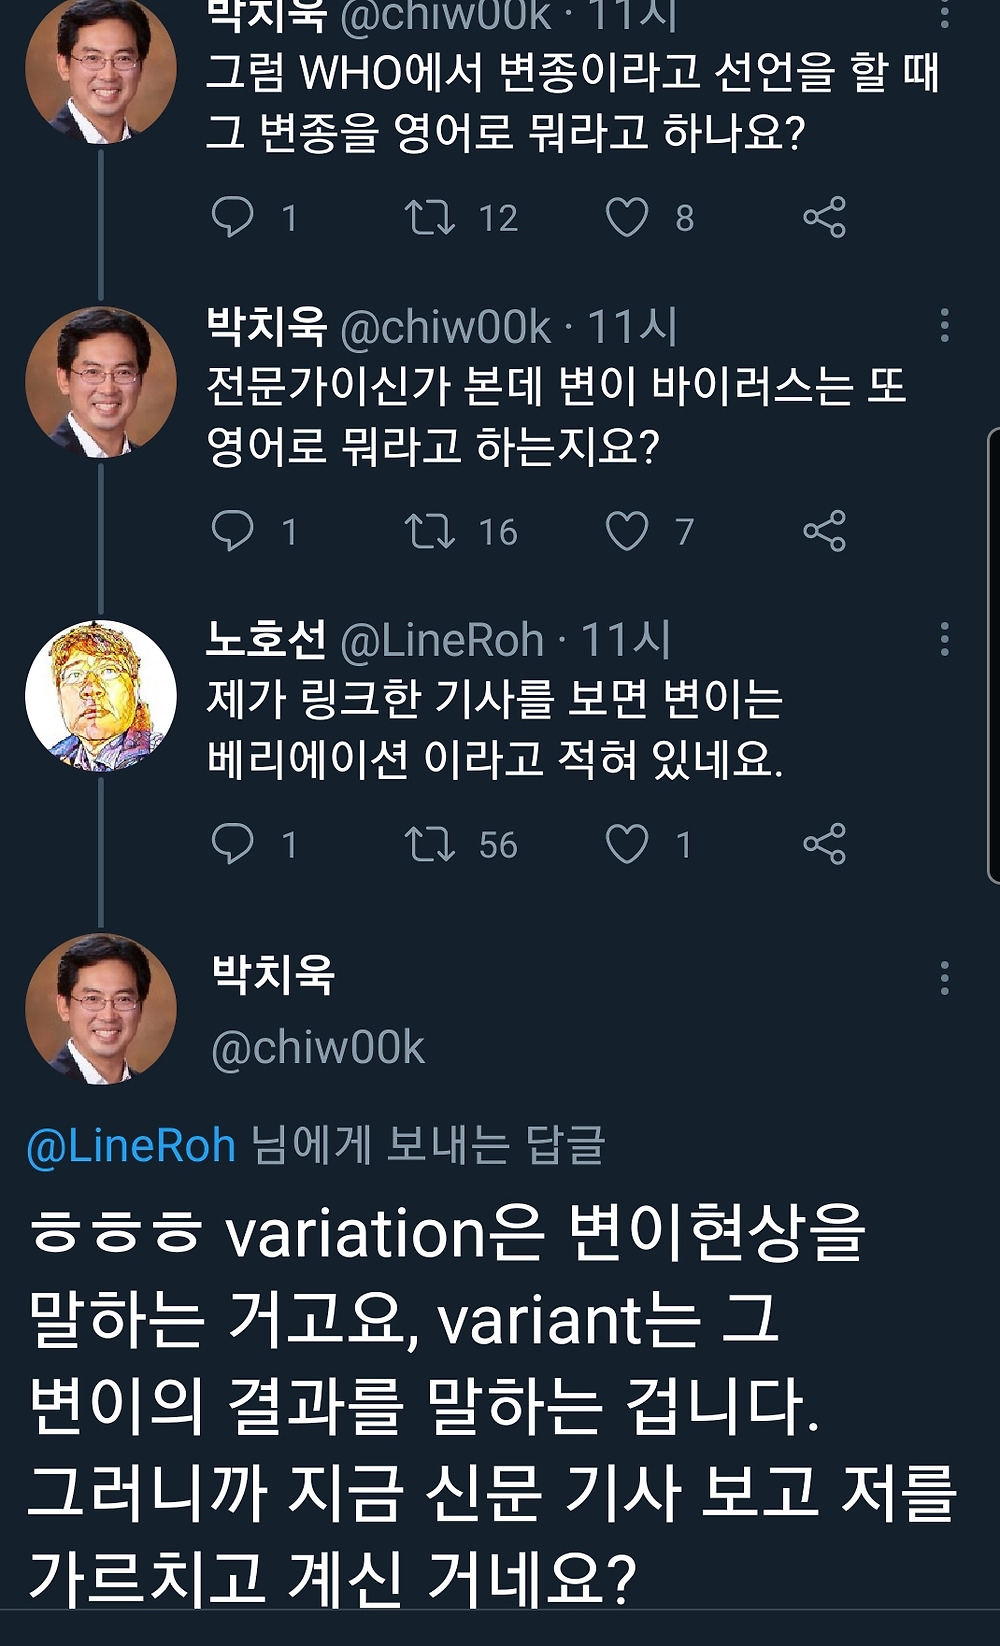Share 노호선's tweet
The image size is (1000, 1646).
click(824, 844)
